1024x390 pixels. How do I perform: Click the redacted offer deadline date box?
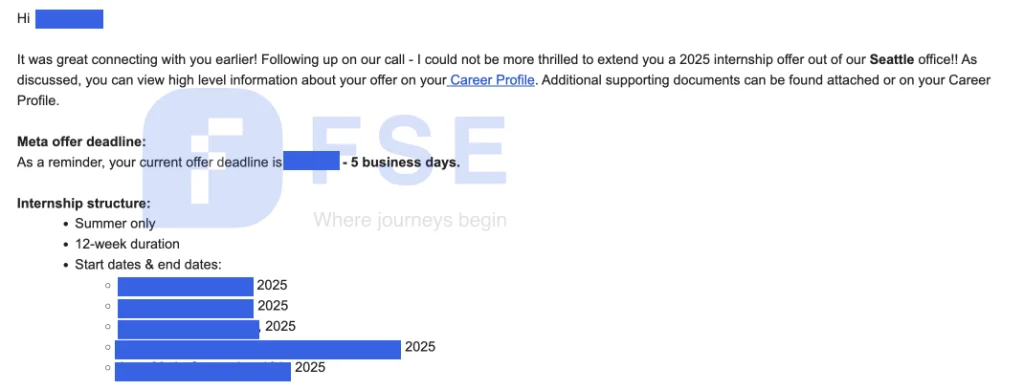point(312,161)
